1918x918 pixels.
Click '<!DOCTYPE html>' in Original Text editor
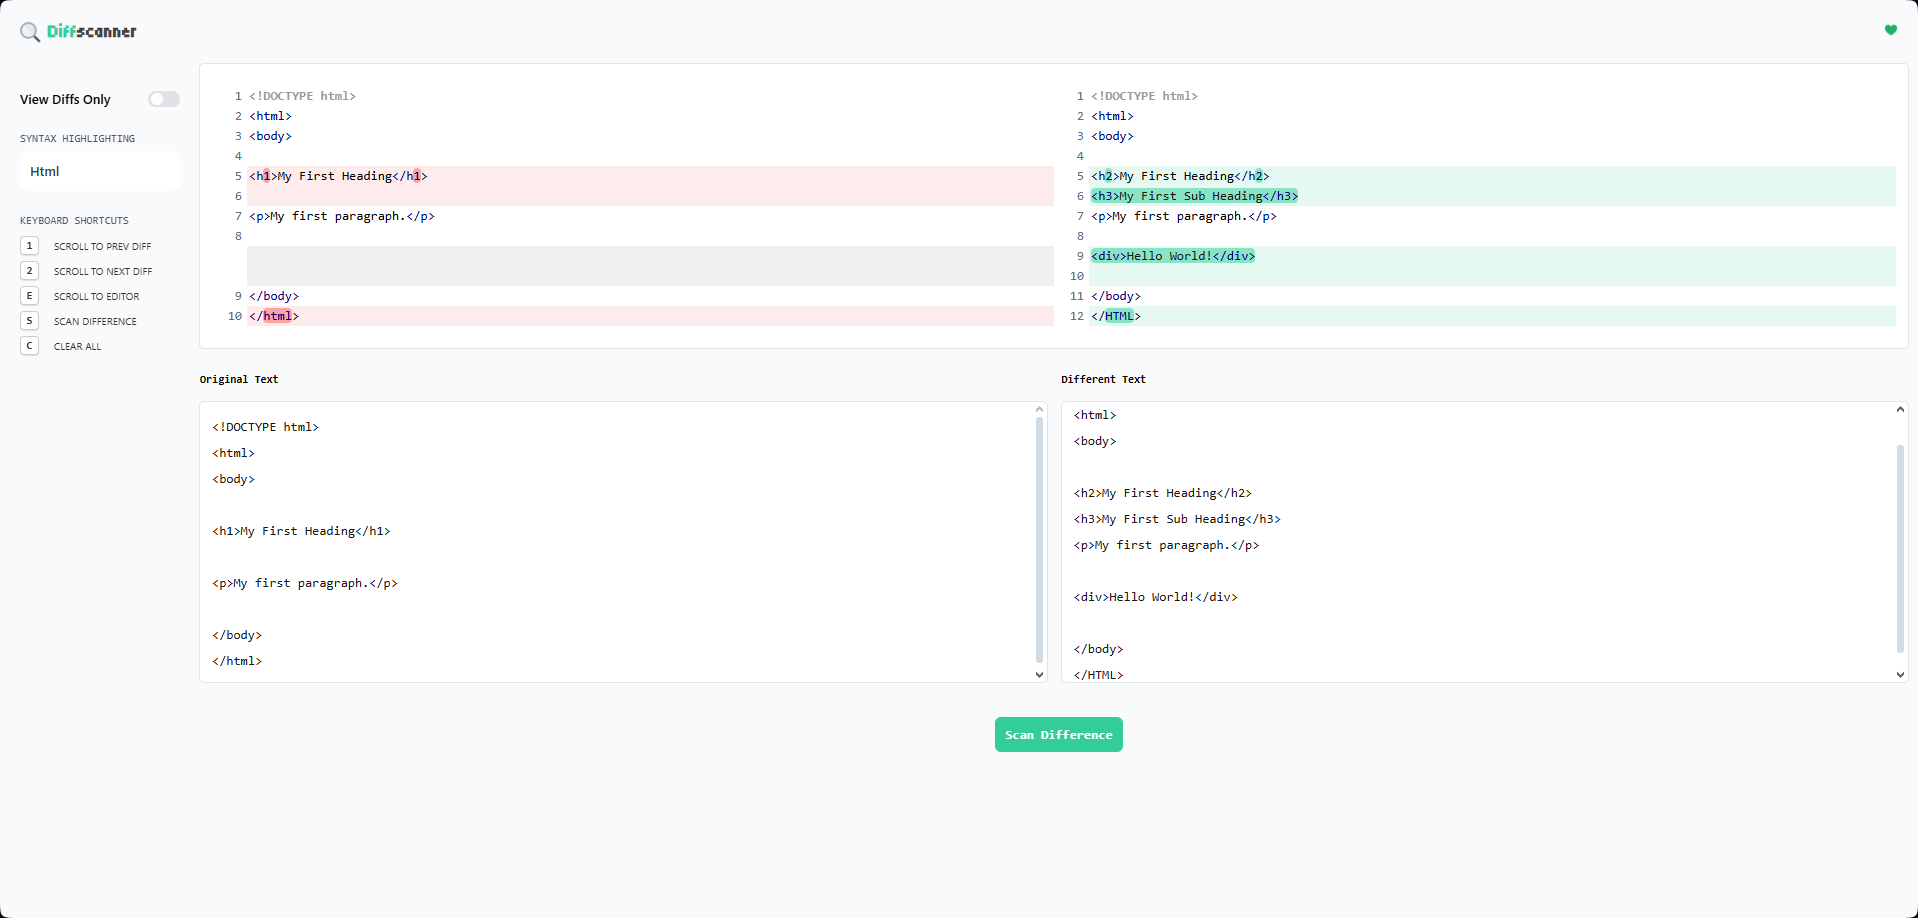pos(265,427)
